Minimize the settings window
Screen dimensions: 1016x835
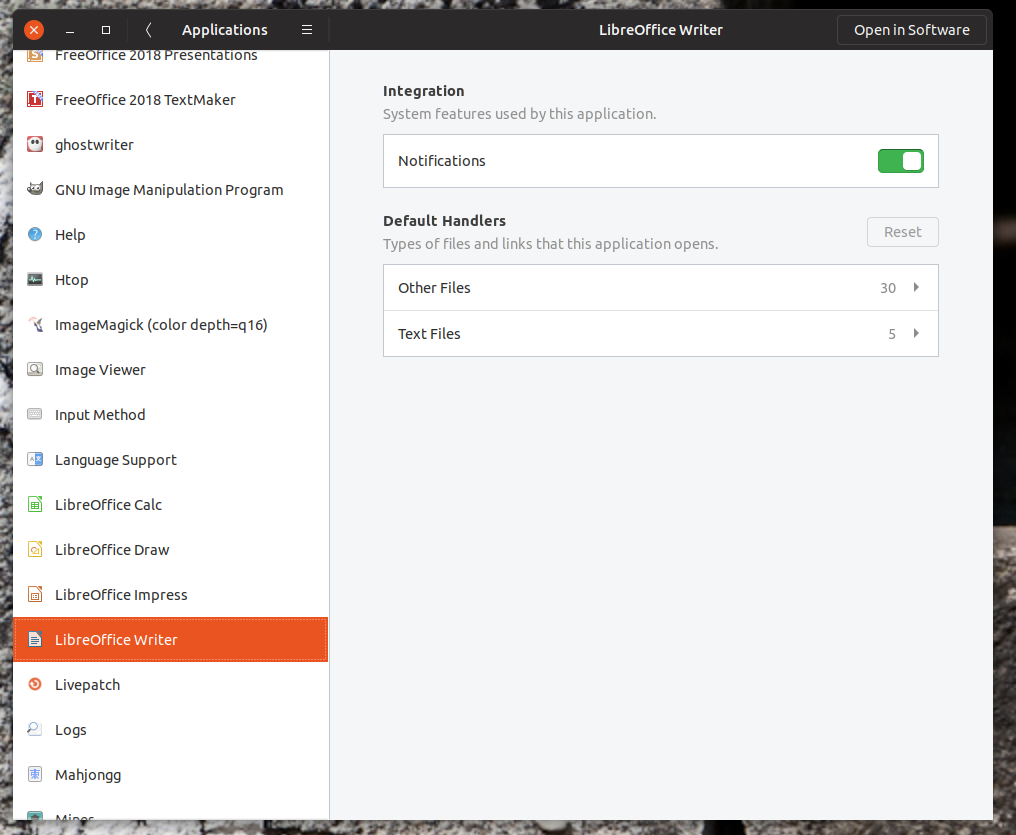(x=70, y=30)
